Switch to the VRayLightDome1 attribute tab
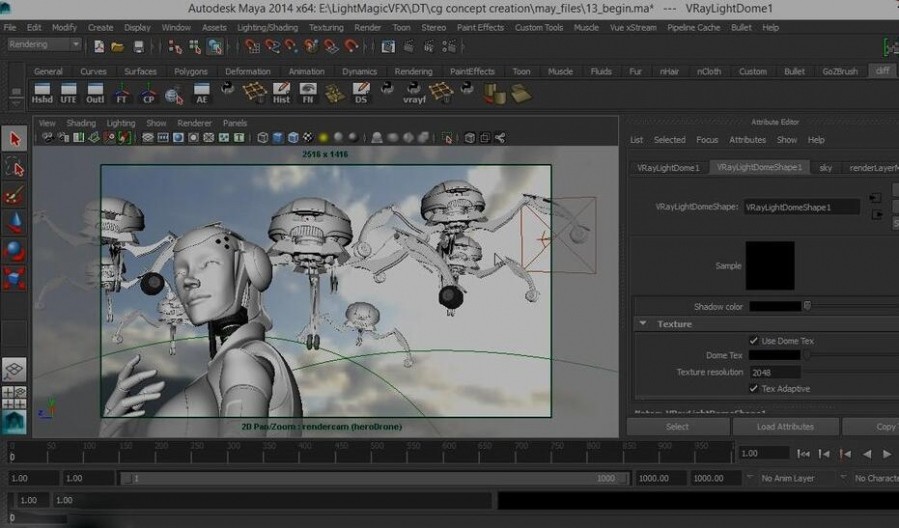The height and width of the screenshot is (528, 899). pos(668,168)
